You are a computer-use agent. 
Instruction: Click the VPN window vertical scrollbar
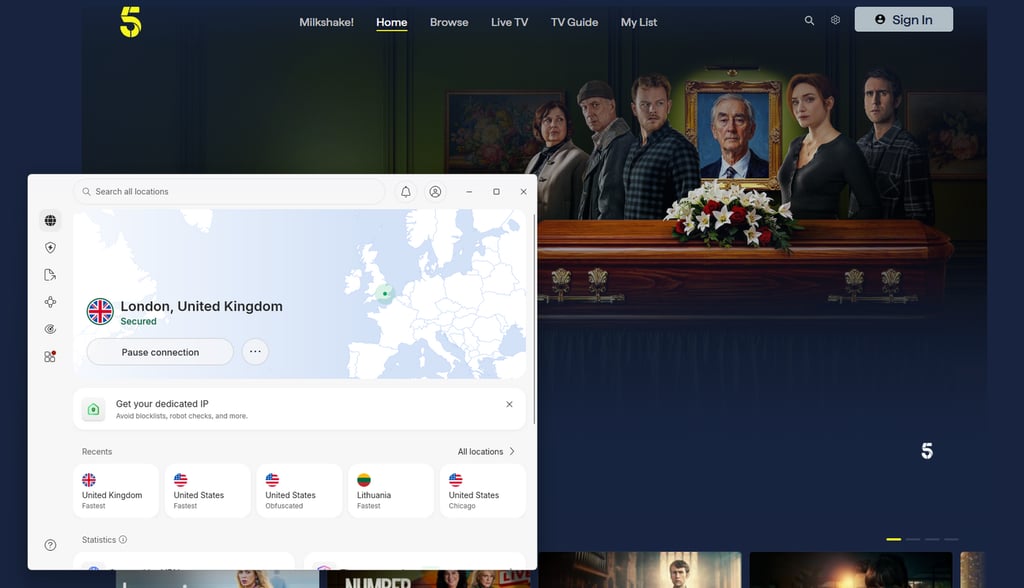click(534, 319)
